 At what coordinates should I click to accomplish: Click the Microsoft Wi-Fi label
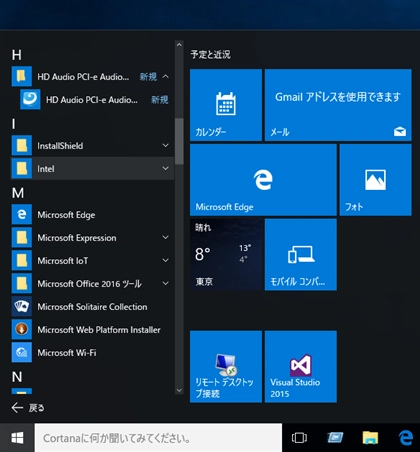coord(67,353)
